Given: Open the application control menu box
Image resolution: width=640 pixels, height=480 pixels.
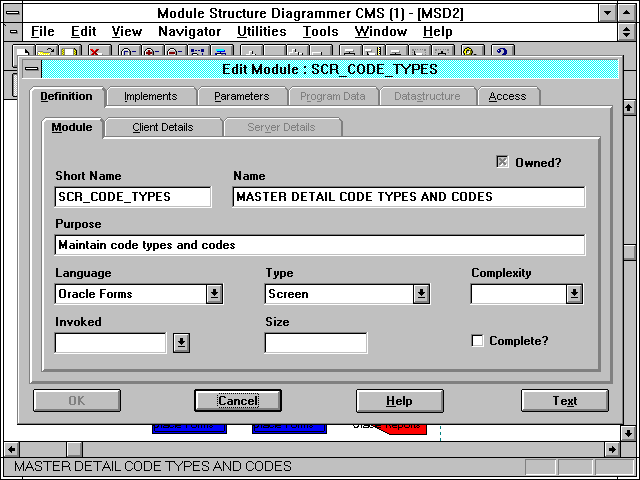Looking at the screenshot, I should [x=10, y=13].
